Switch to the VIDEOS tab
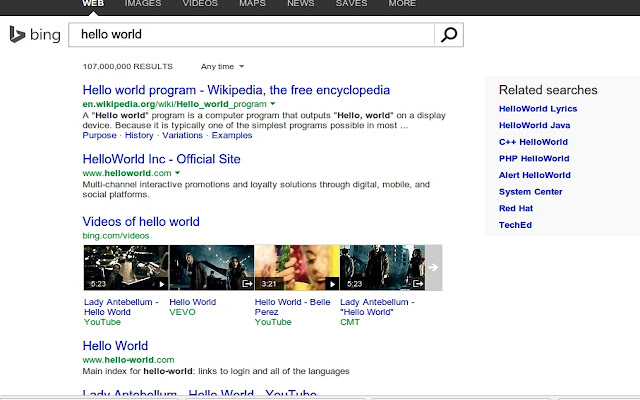The height and width of the screenshot is (400, 640). pos(200,4)
